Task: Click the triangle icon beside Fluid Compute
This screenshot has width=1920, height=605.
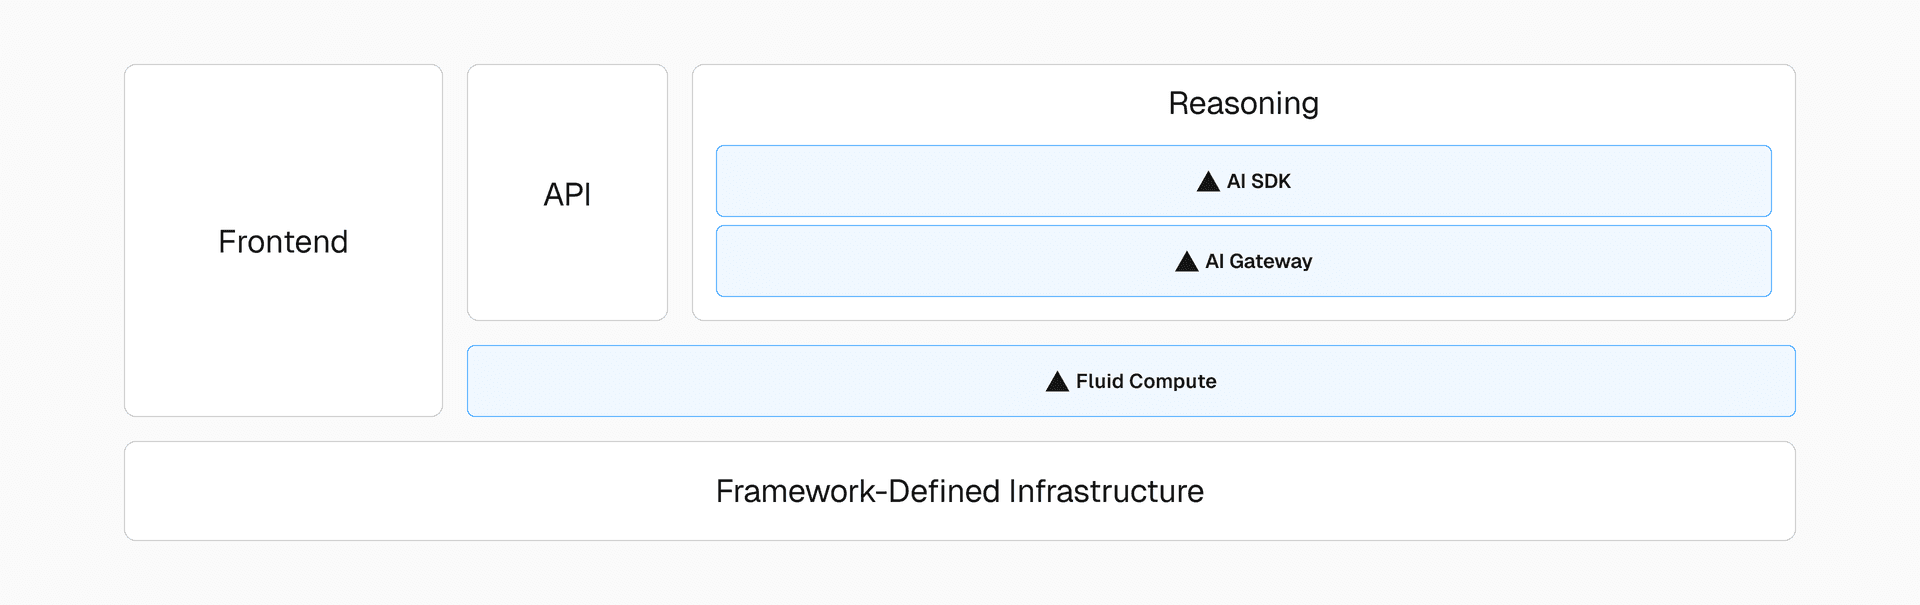Action: [1057, 381]
